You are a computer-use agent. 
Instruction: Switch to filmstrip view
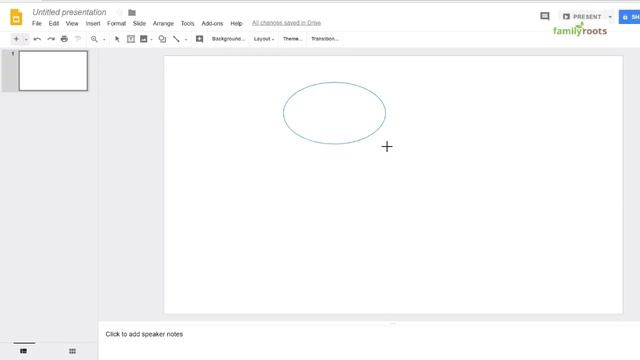tap(24, 351)
